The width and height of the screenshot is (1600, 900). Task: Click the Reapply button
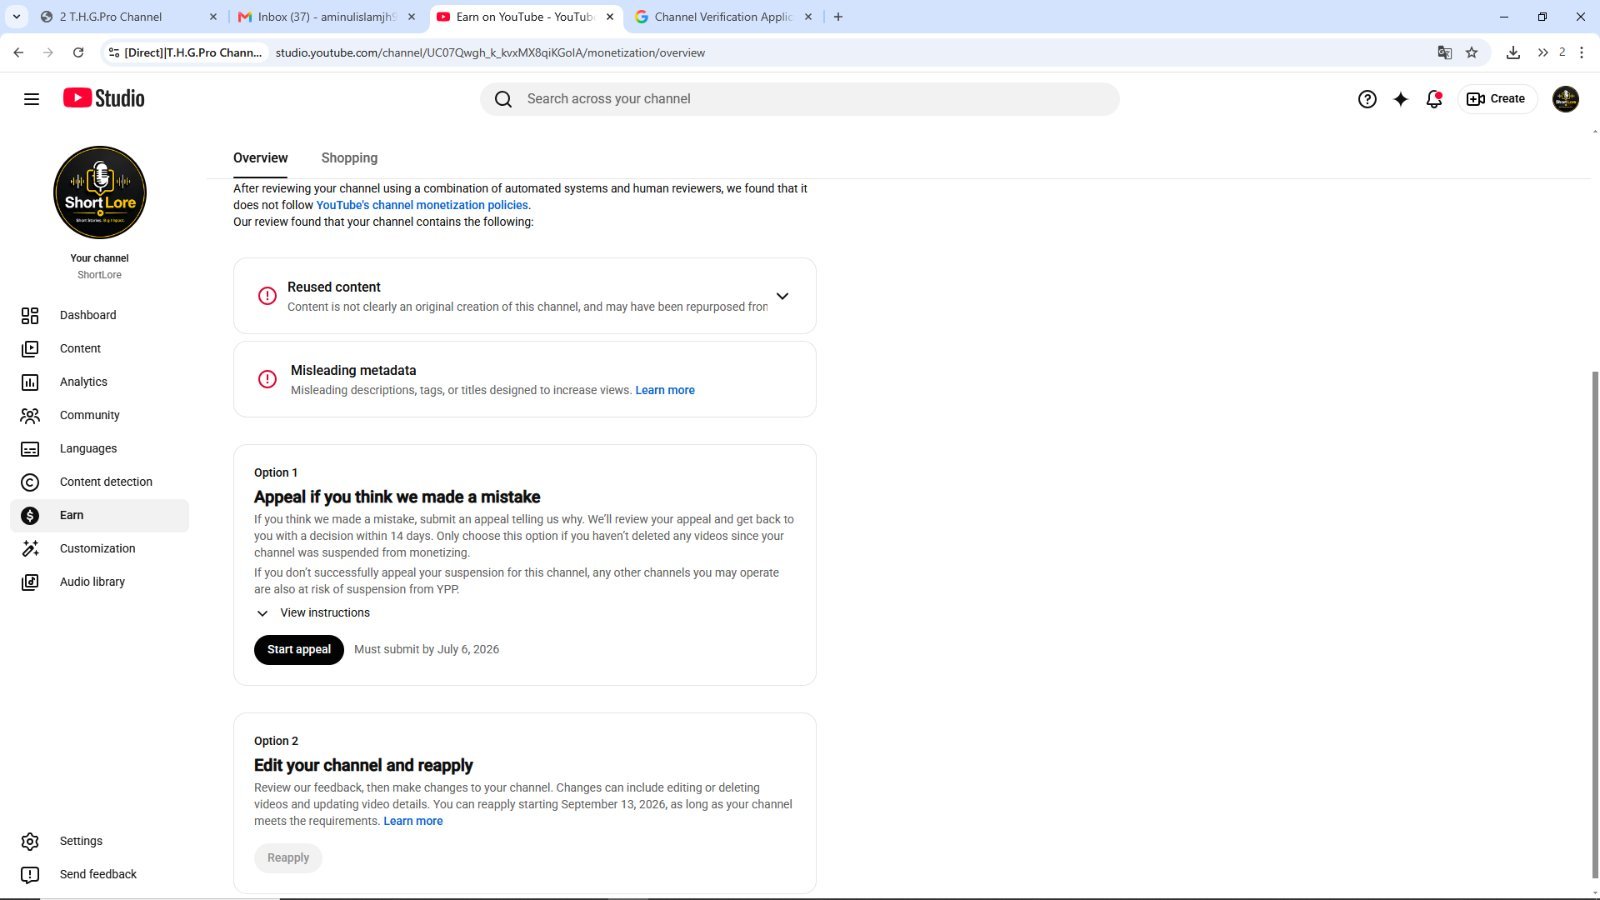[288, 858]
